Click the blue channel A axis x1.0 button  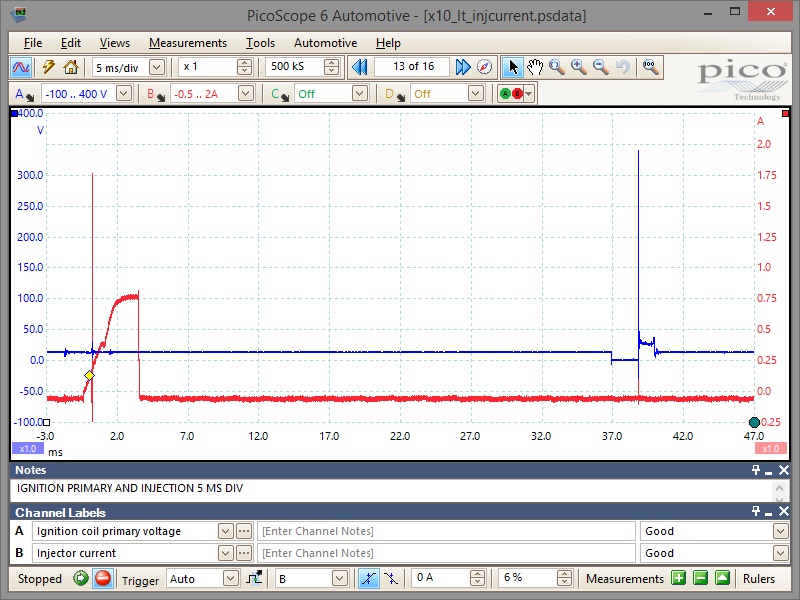click(x=28, y=448)
